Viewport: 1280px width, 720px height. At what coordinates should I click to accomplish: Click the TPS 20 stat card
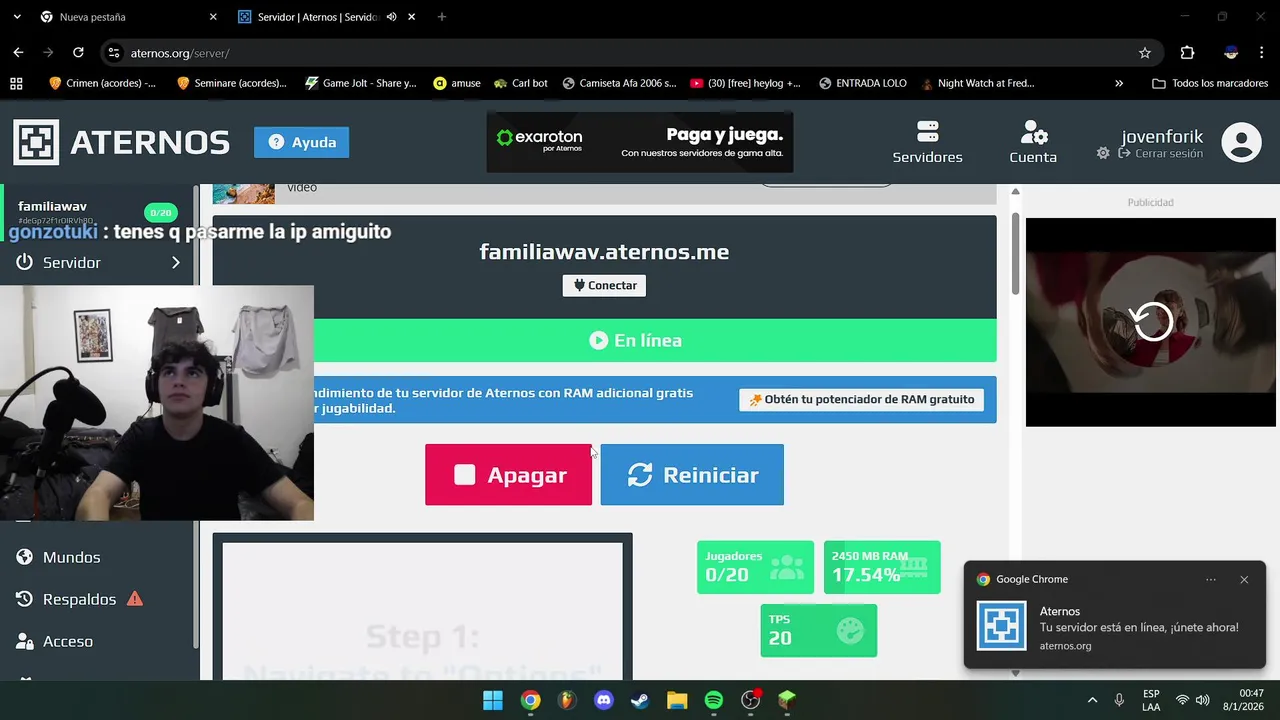point(818,631)
